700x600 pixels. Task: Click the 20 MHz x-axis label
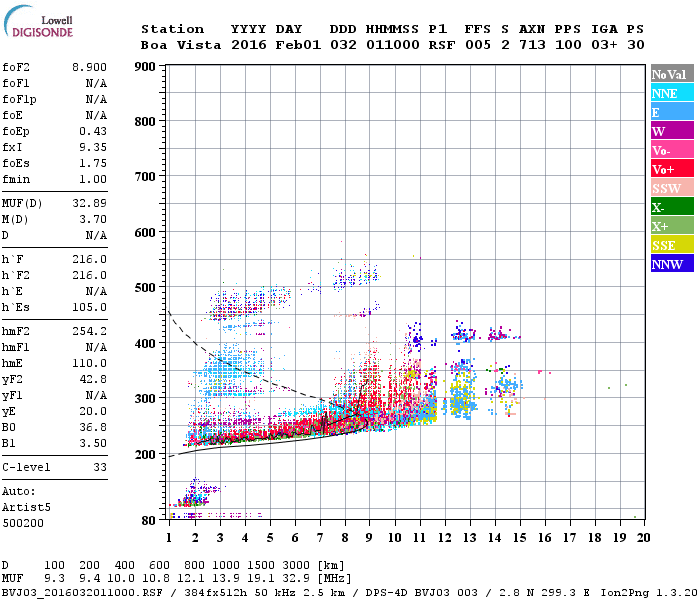(643, 538)
